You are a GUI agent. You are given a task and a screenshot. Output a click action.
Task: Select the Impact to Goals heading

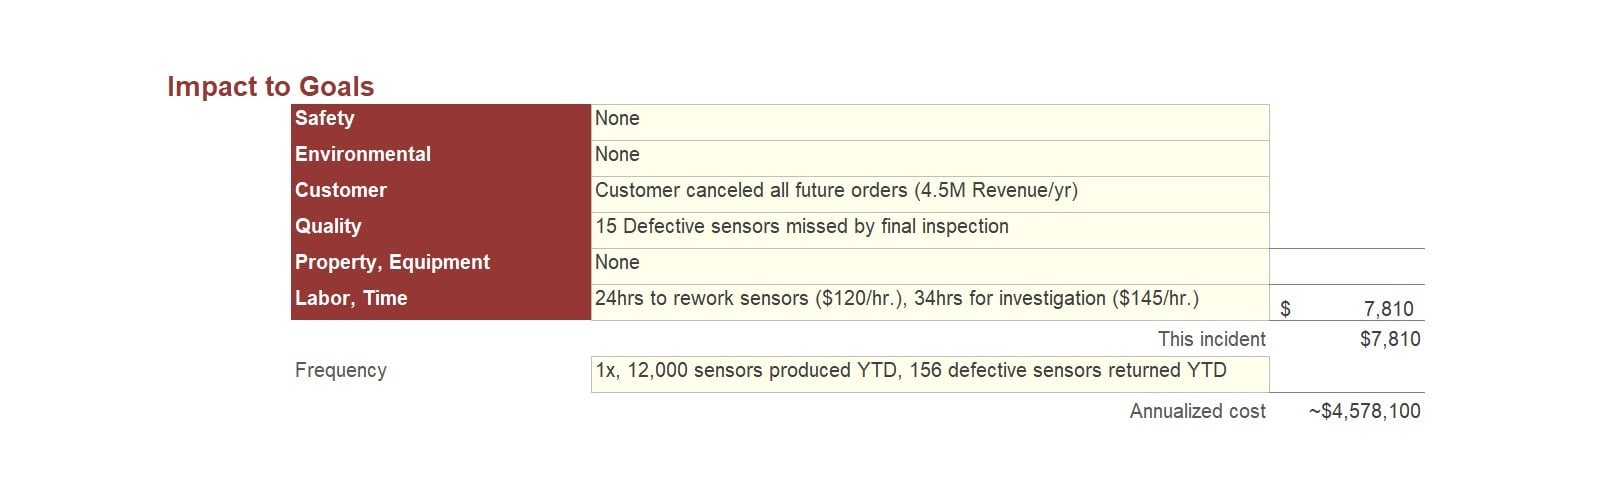[270, 87]
